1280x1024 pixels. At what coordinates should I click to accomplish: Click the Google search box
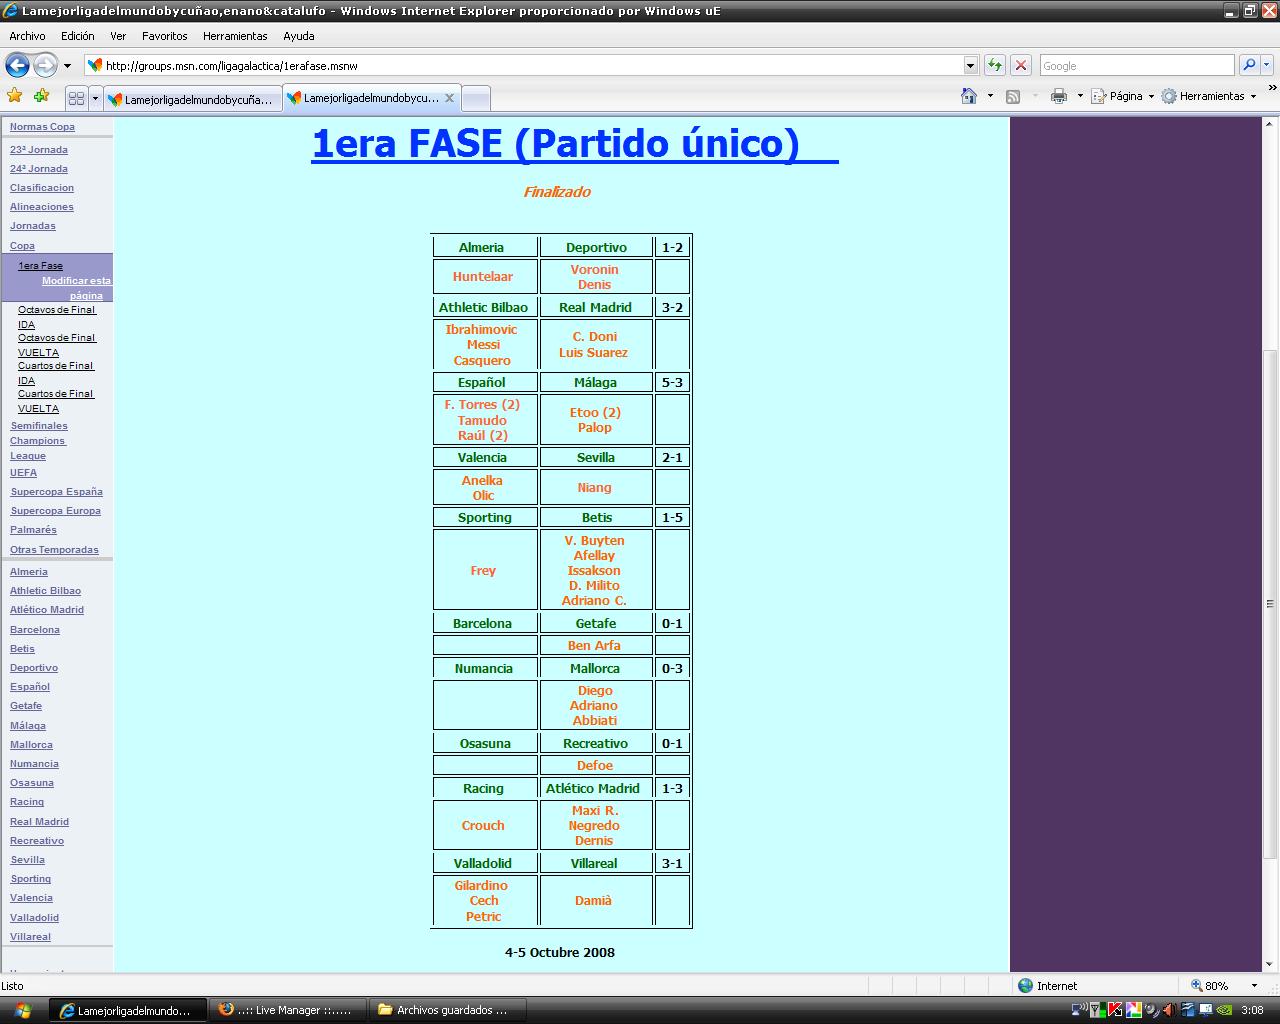1137,65
